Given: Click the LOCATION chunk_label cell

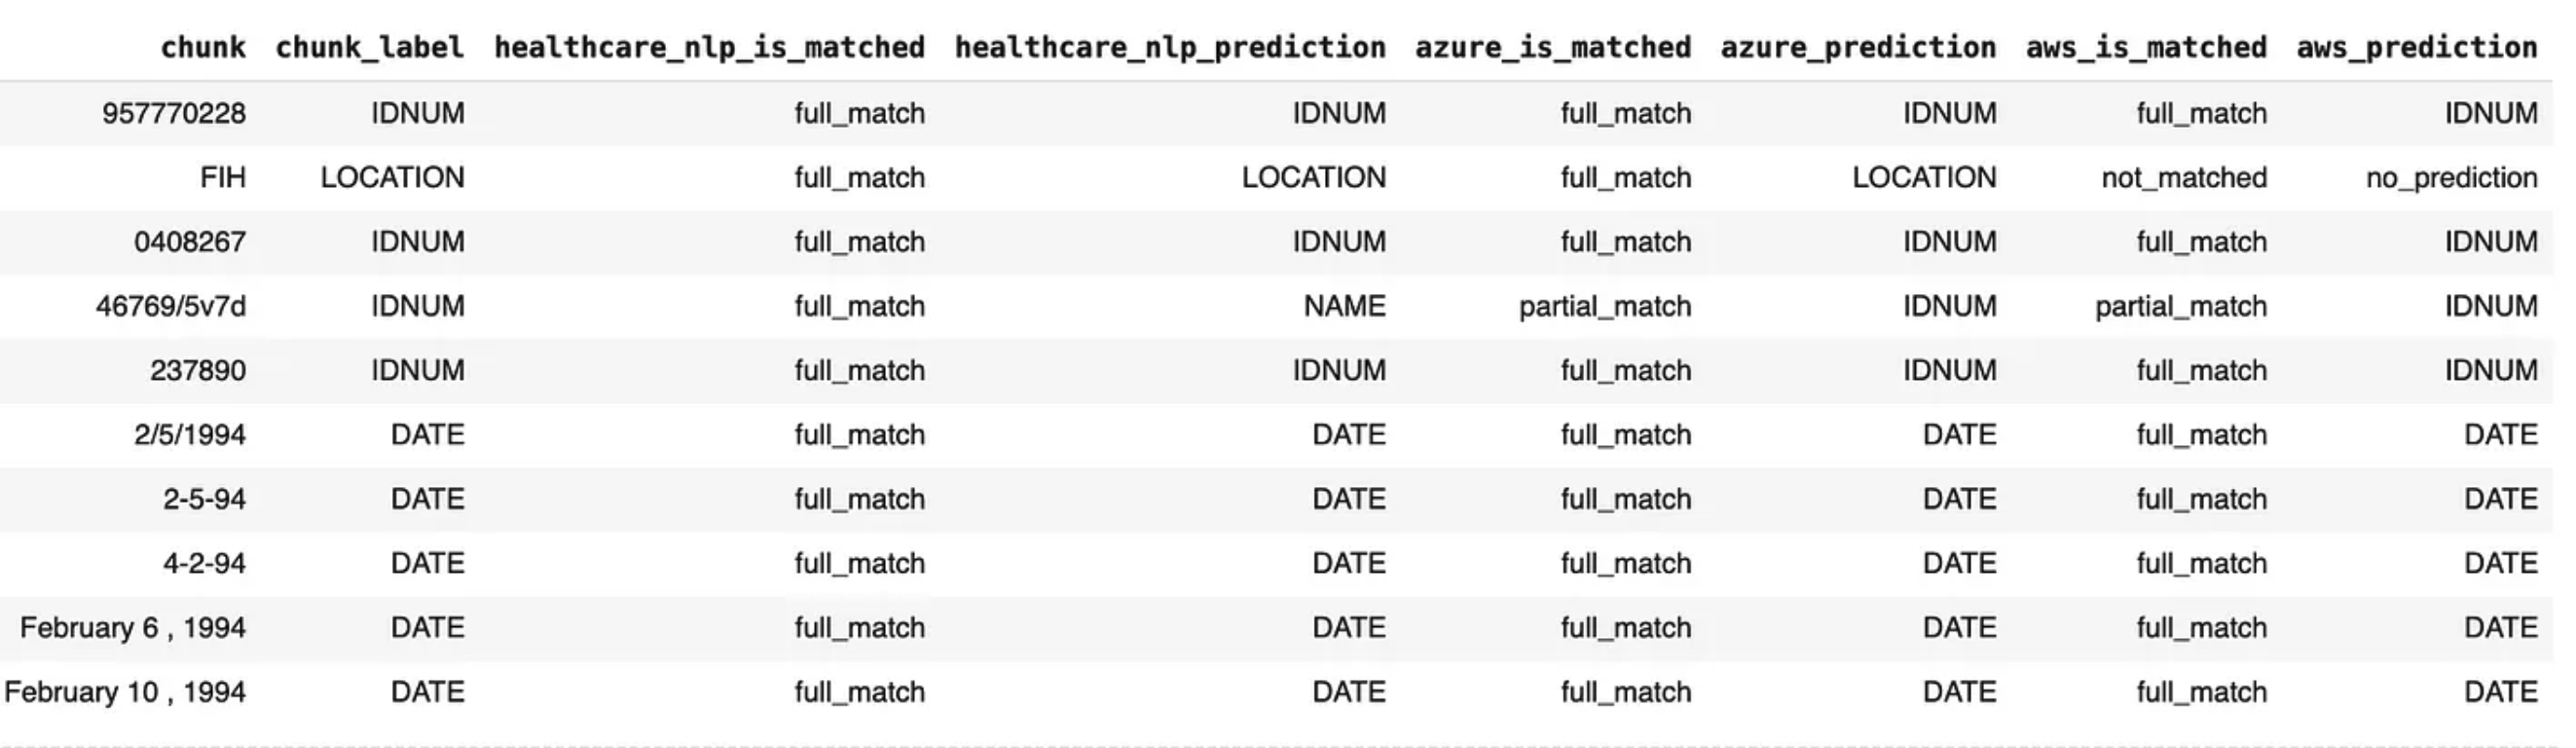Looking at the screenshot, I should (392, 177).
